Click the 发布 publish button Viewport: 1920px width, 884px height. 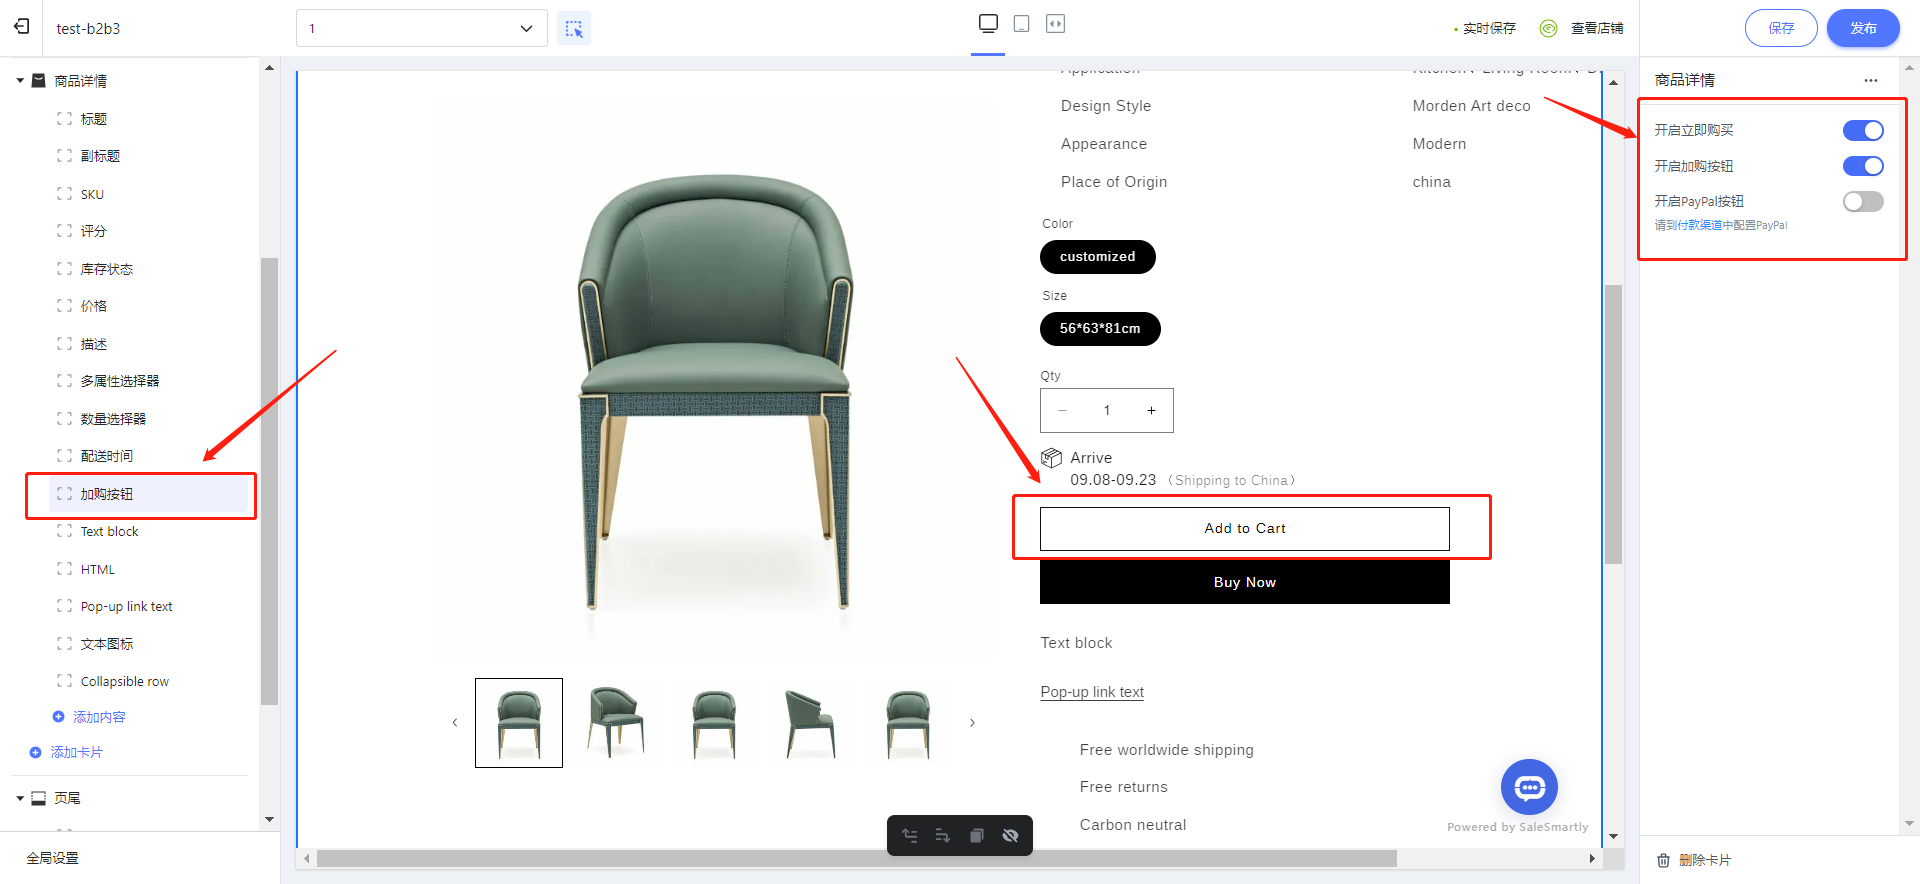tap(1863, 28)
